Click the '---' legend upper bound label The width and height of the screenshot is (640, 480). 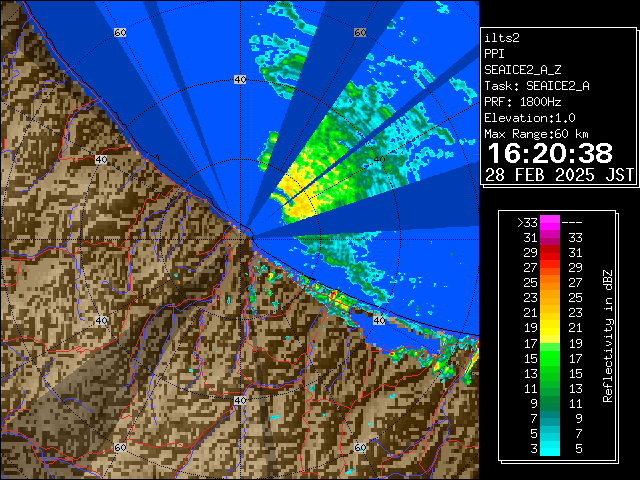pyautogui.click(x=572, y=223)
